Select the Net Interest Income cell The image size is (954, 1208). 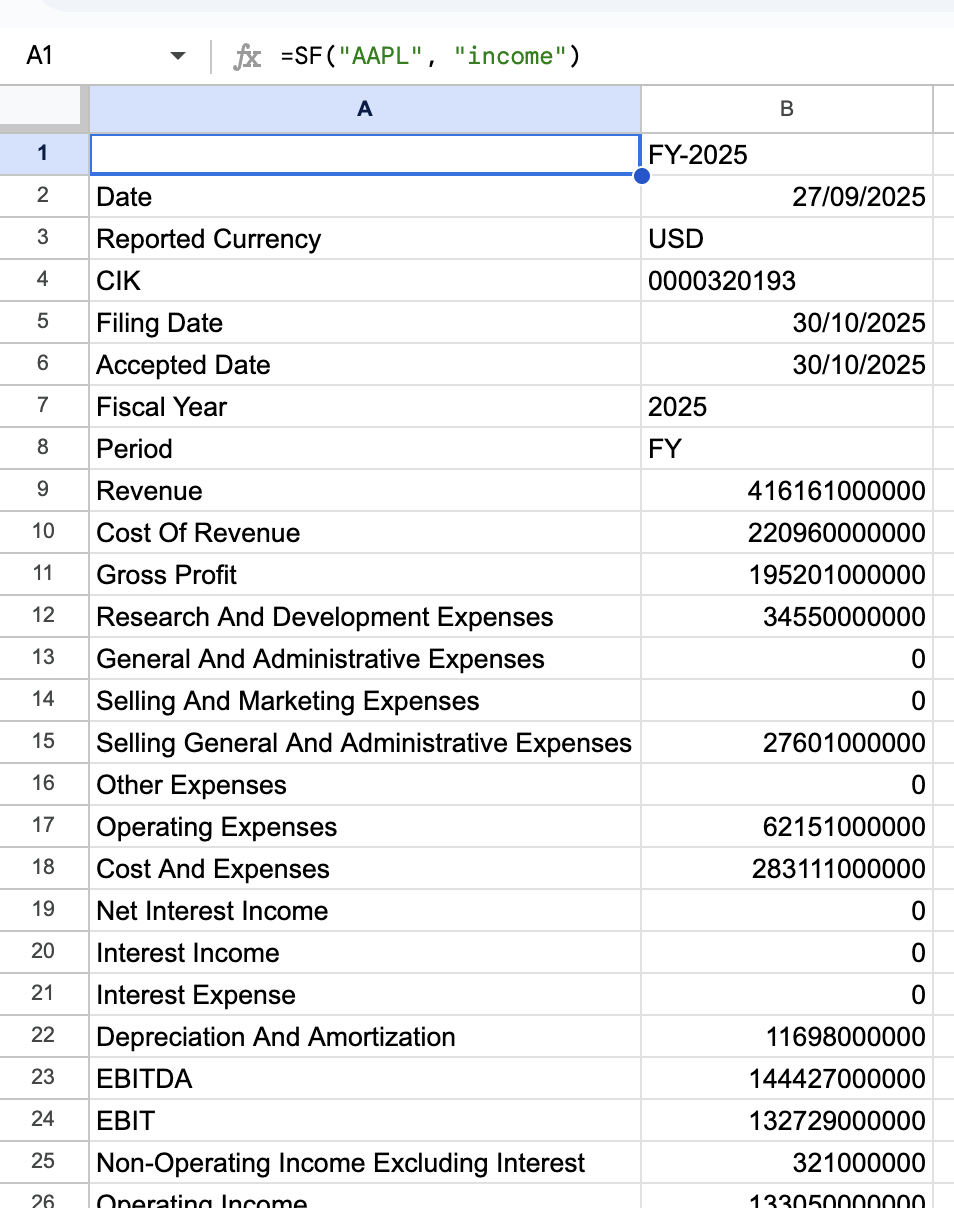[x=365, y=910]
